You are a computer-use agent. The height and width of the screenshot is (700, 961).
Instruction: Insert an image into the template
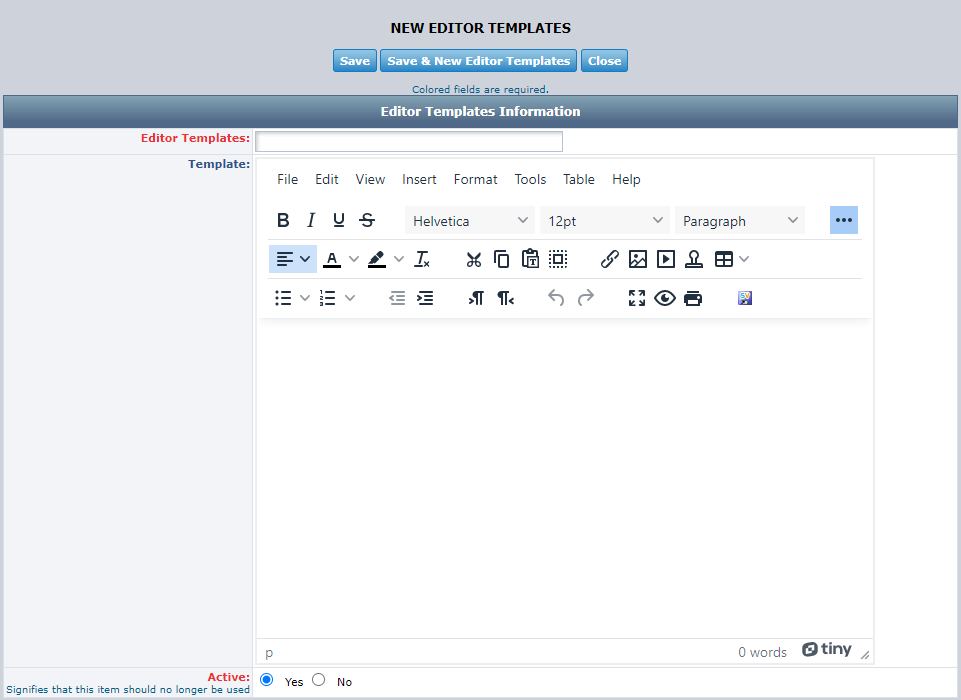click(x=637, y=259)
